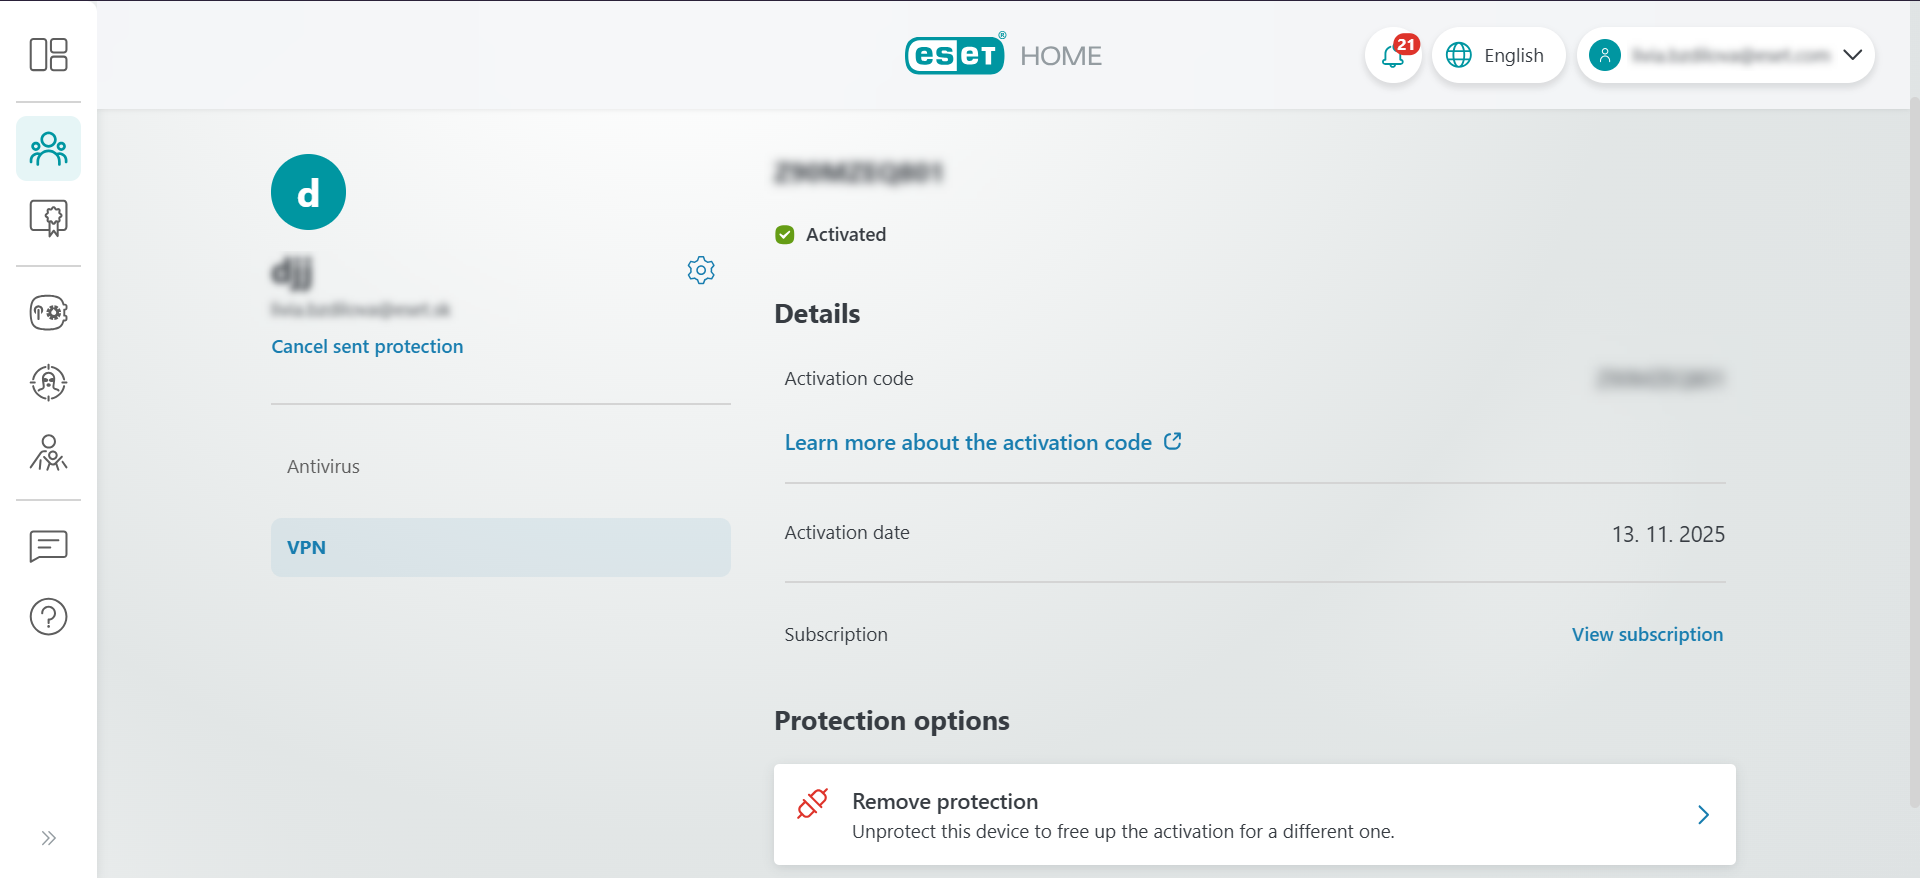1920x878 pixels.
Task: Click Cancel sent protection link
Action: 367,346
